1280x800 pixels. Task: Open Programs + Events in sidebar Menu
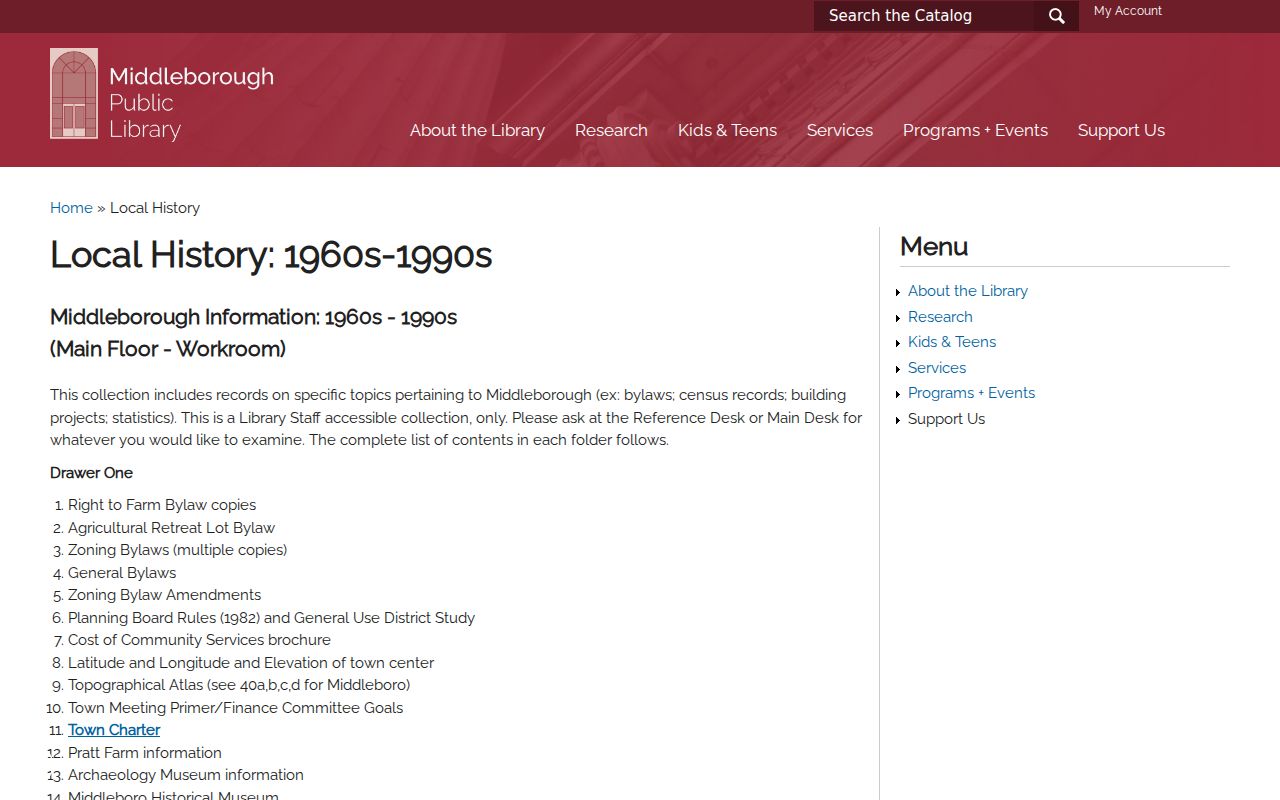(971, 393)
